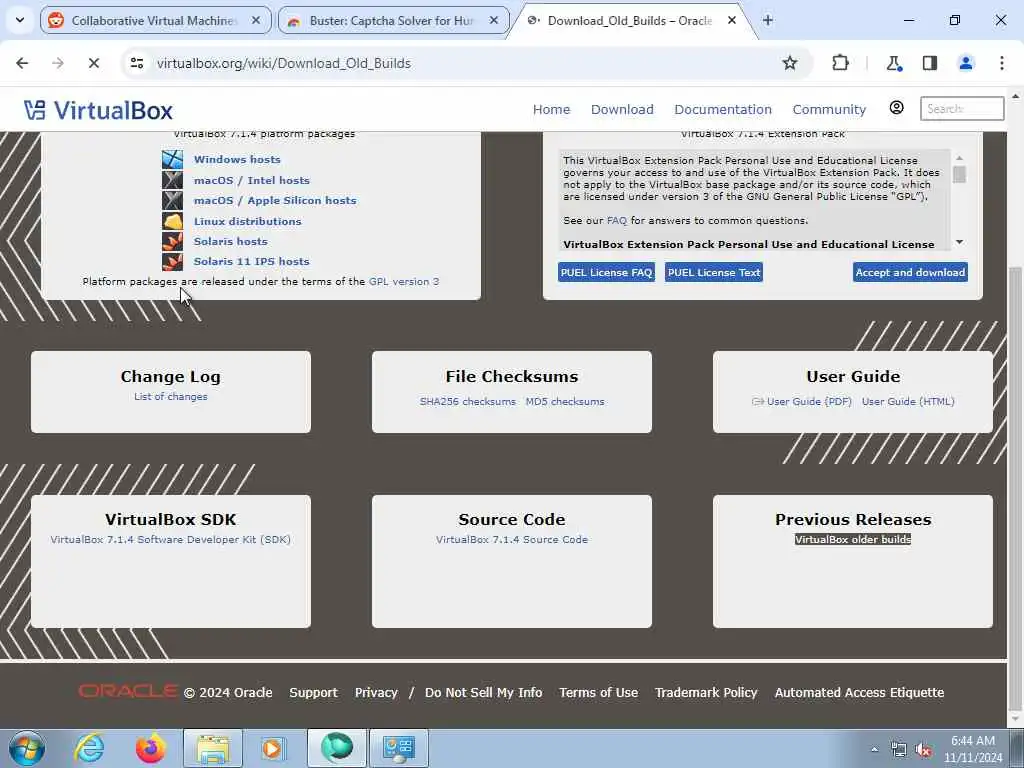Click the Solaris 11 IPS hosts icon
Viewport: 1024px width, 768px height.
(172, 261)
